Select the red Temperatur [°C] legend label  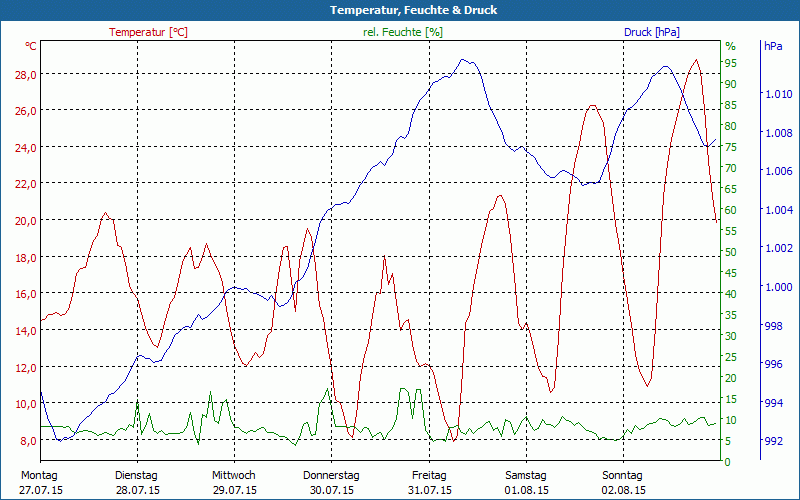(148, 32)
